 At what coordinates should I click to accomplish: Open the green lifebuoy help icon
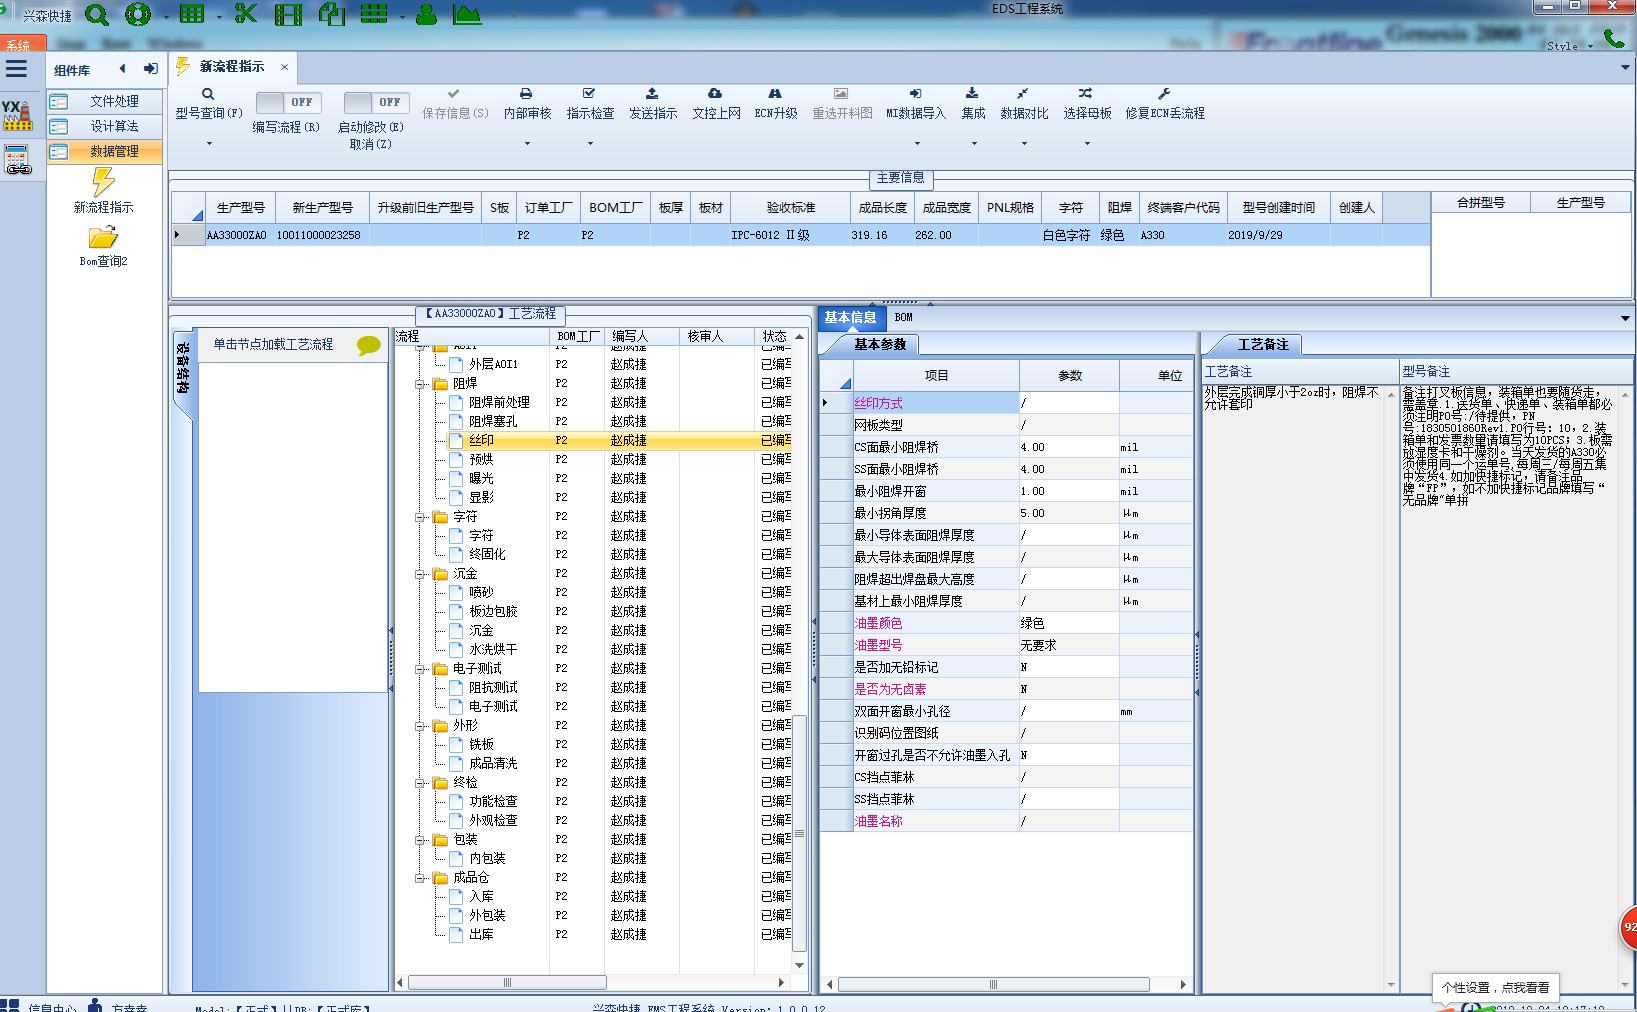138,15
